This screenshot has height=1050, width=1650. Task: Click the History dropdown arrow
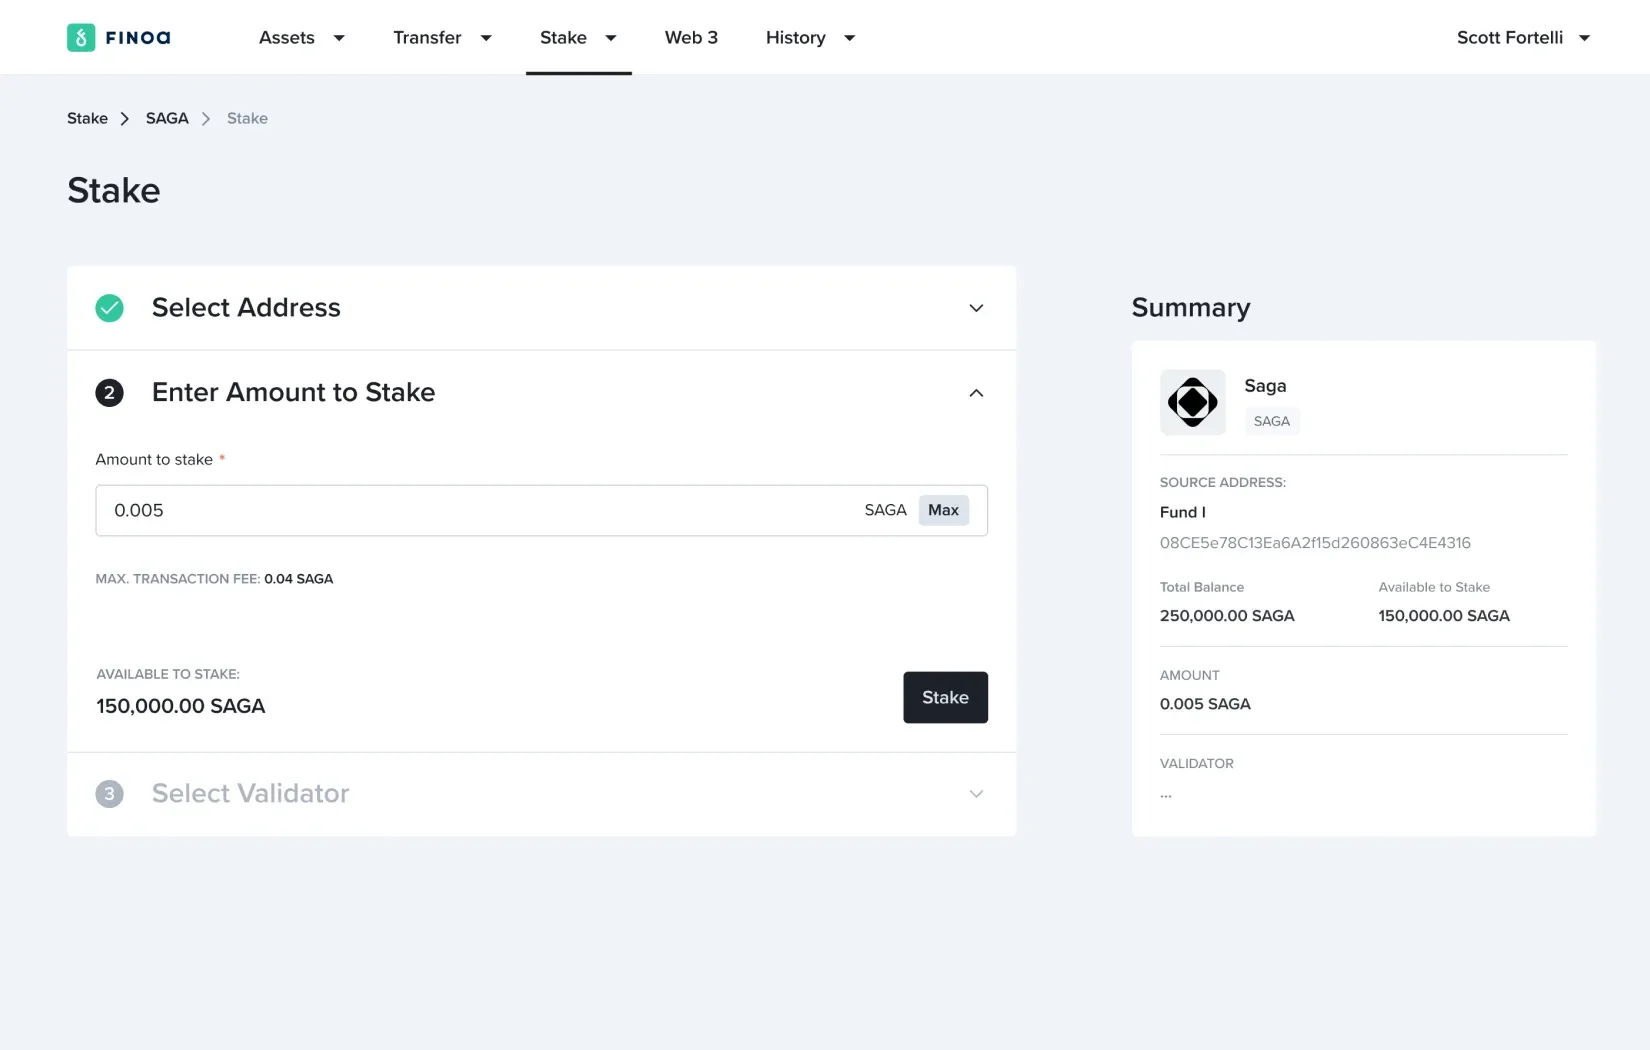850,38
